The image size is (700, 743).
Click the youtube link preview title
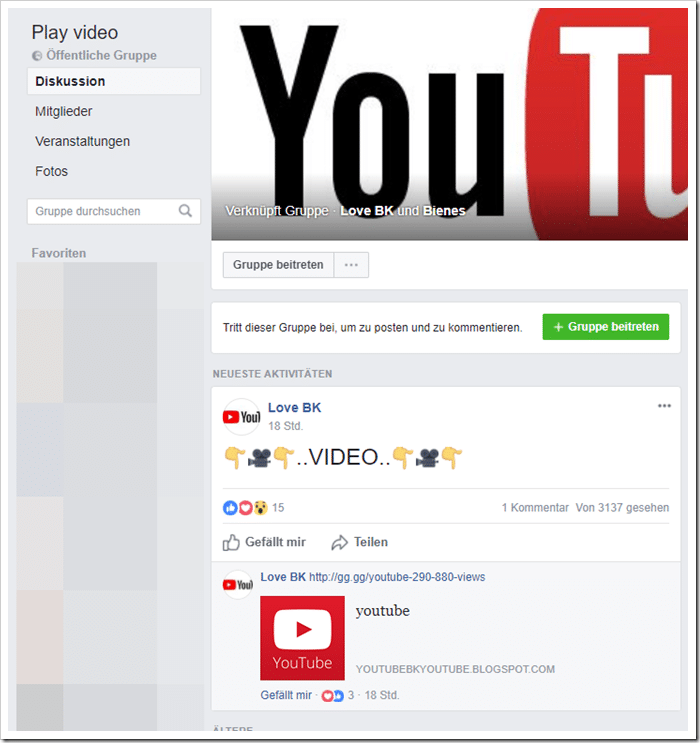382,610
